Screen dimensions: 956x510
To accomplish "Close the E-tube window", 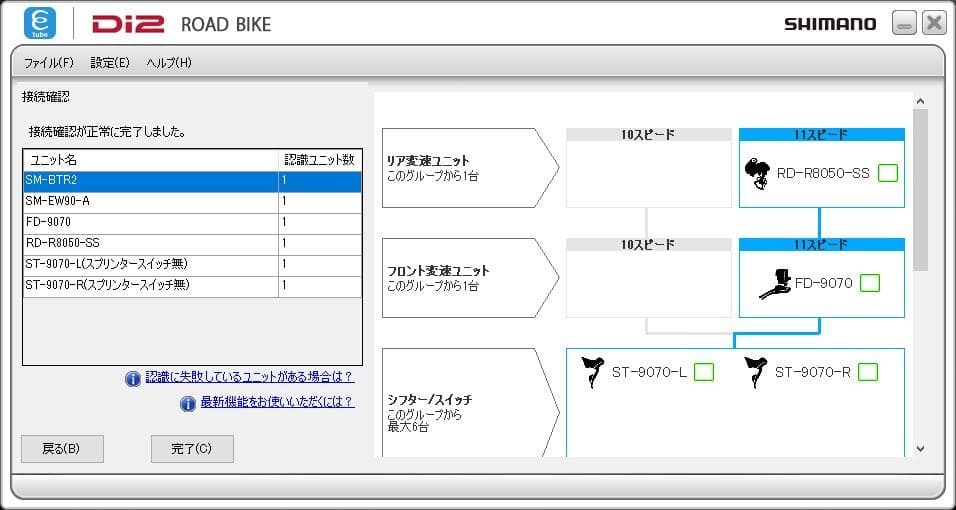I will [935, 23].
